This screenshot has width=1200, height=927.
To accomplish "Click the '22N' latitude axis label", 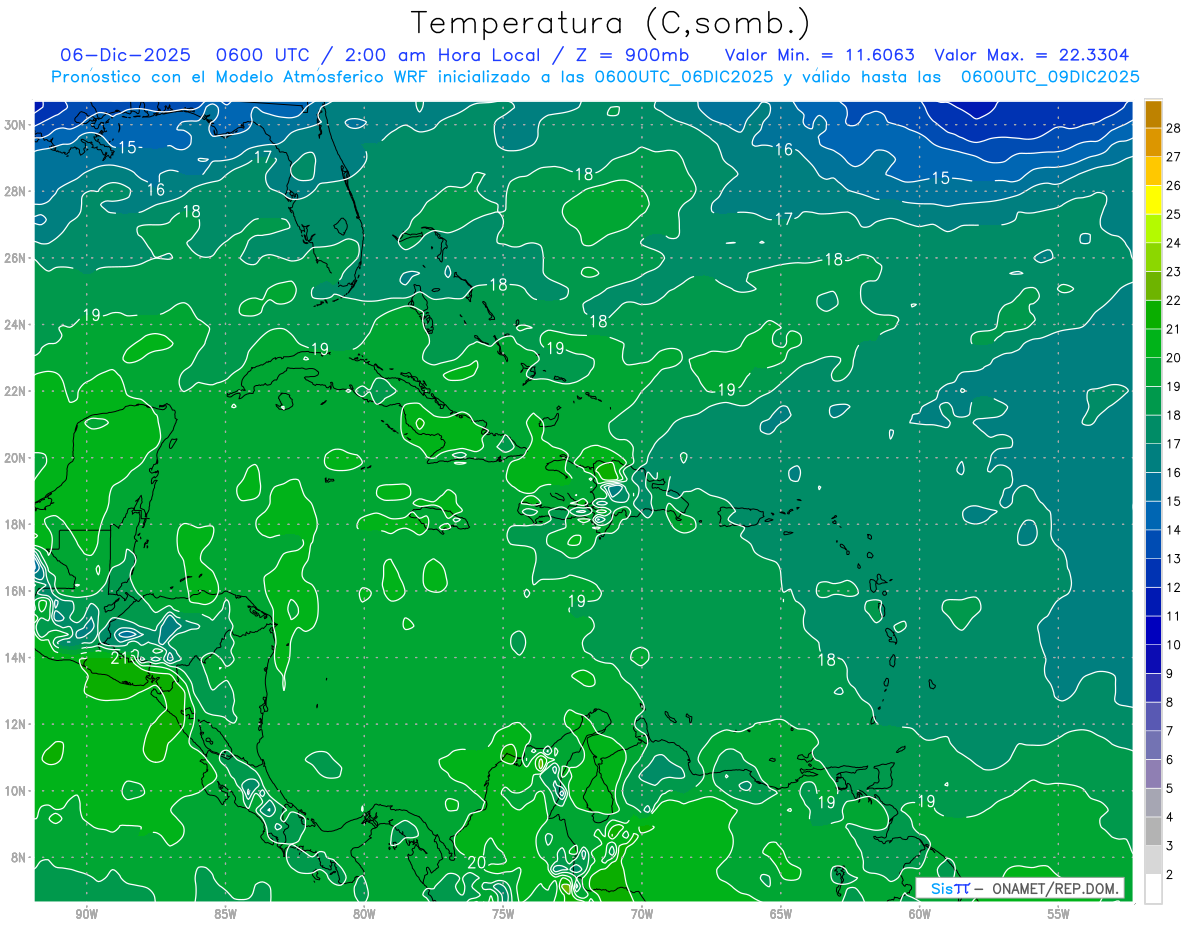I will click(x=17, y=391).
